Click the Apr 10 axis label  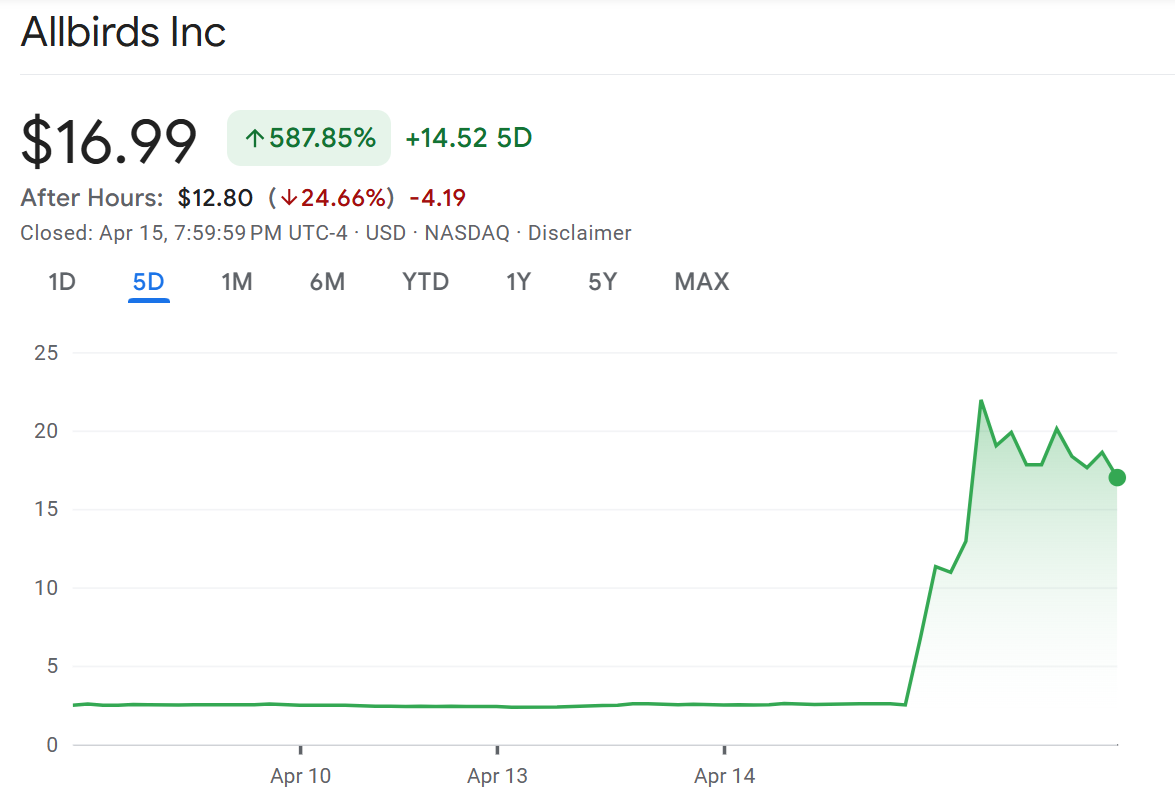[300, 775]
